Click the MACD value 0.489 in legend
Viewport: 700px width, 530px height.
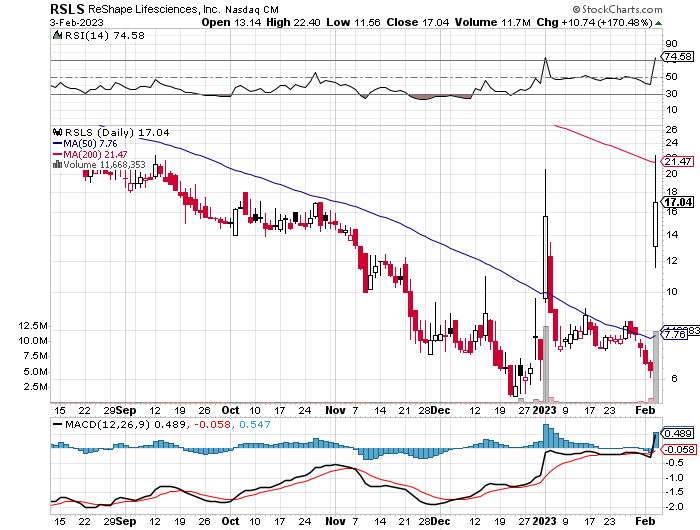(170, 424)
